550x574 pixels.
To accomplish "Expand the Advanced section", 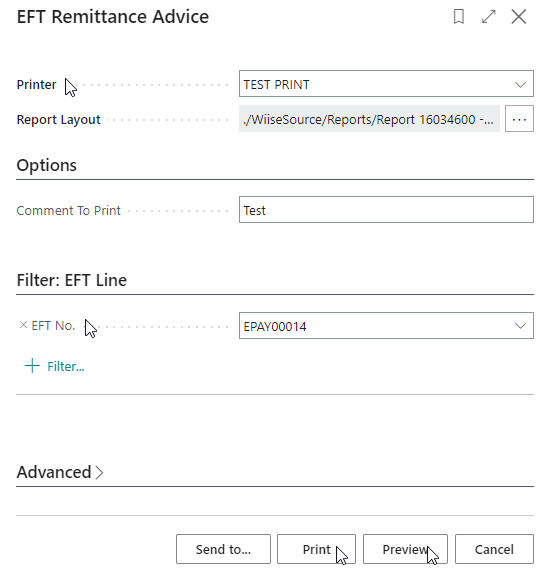I will pos(54,472).
